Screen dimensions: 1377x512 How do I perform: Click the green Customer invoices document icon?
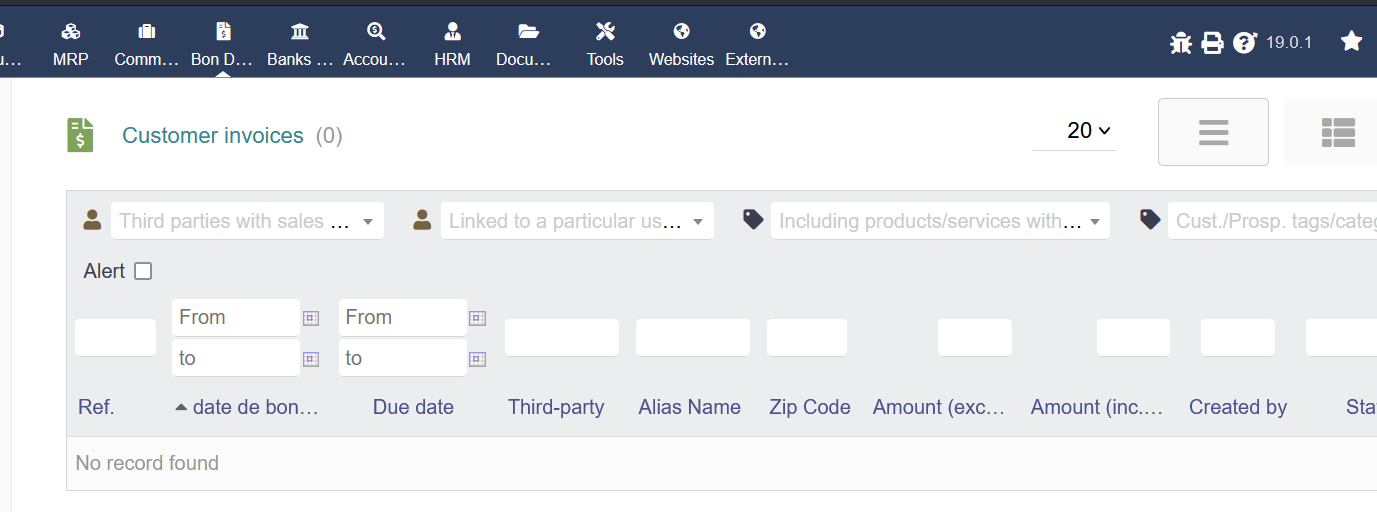80,135
